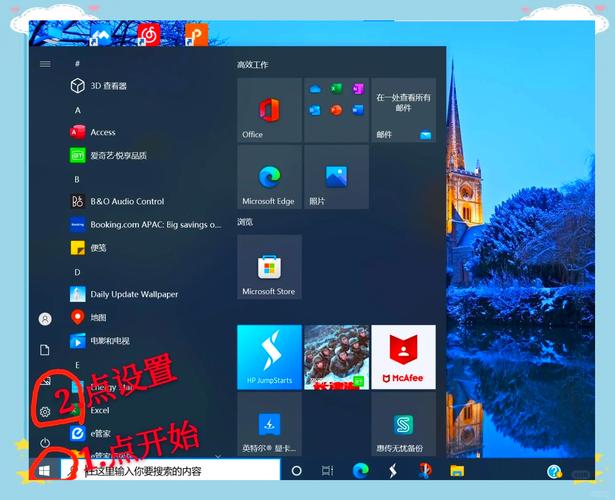Open the 邮件 mail tile
Viewport: 615px width, 500px height.
tap(404, 110)
